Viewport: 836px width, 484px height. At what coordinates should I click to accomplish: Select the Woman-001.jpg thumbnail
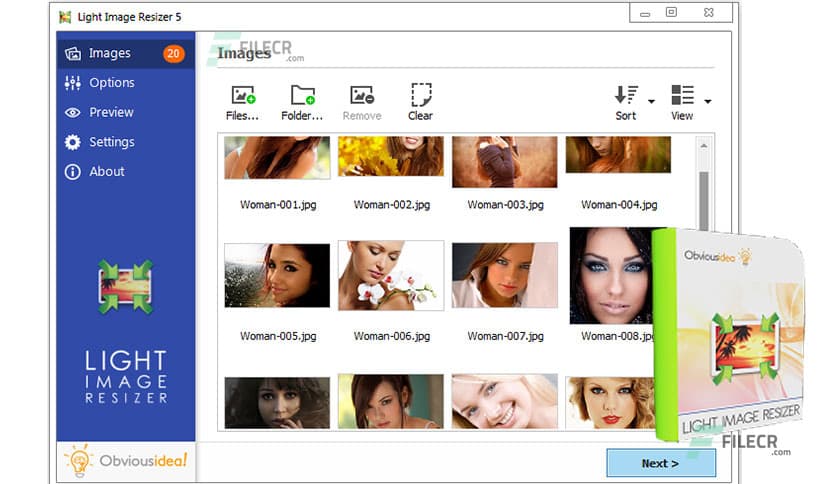(x=277, y=157)
